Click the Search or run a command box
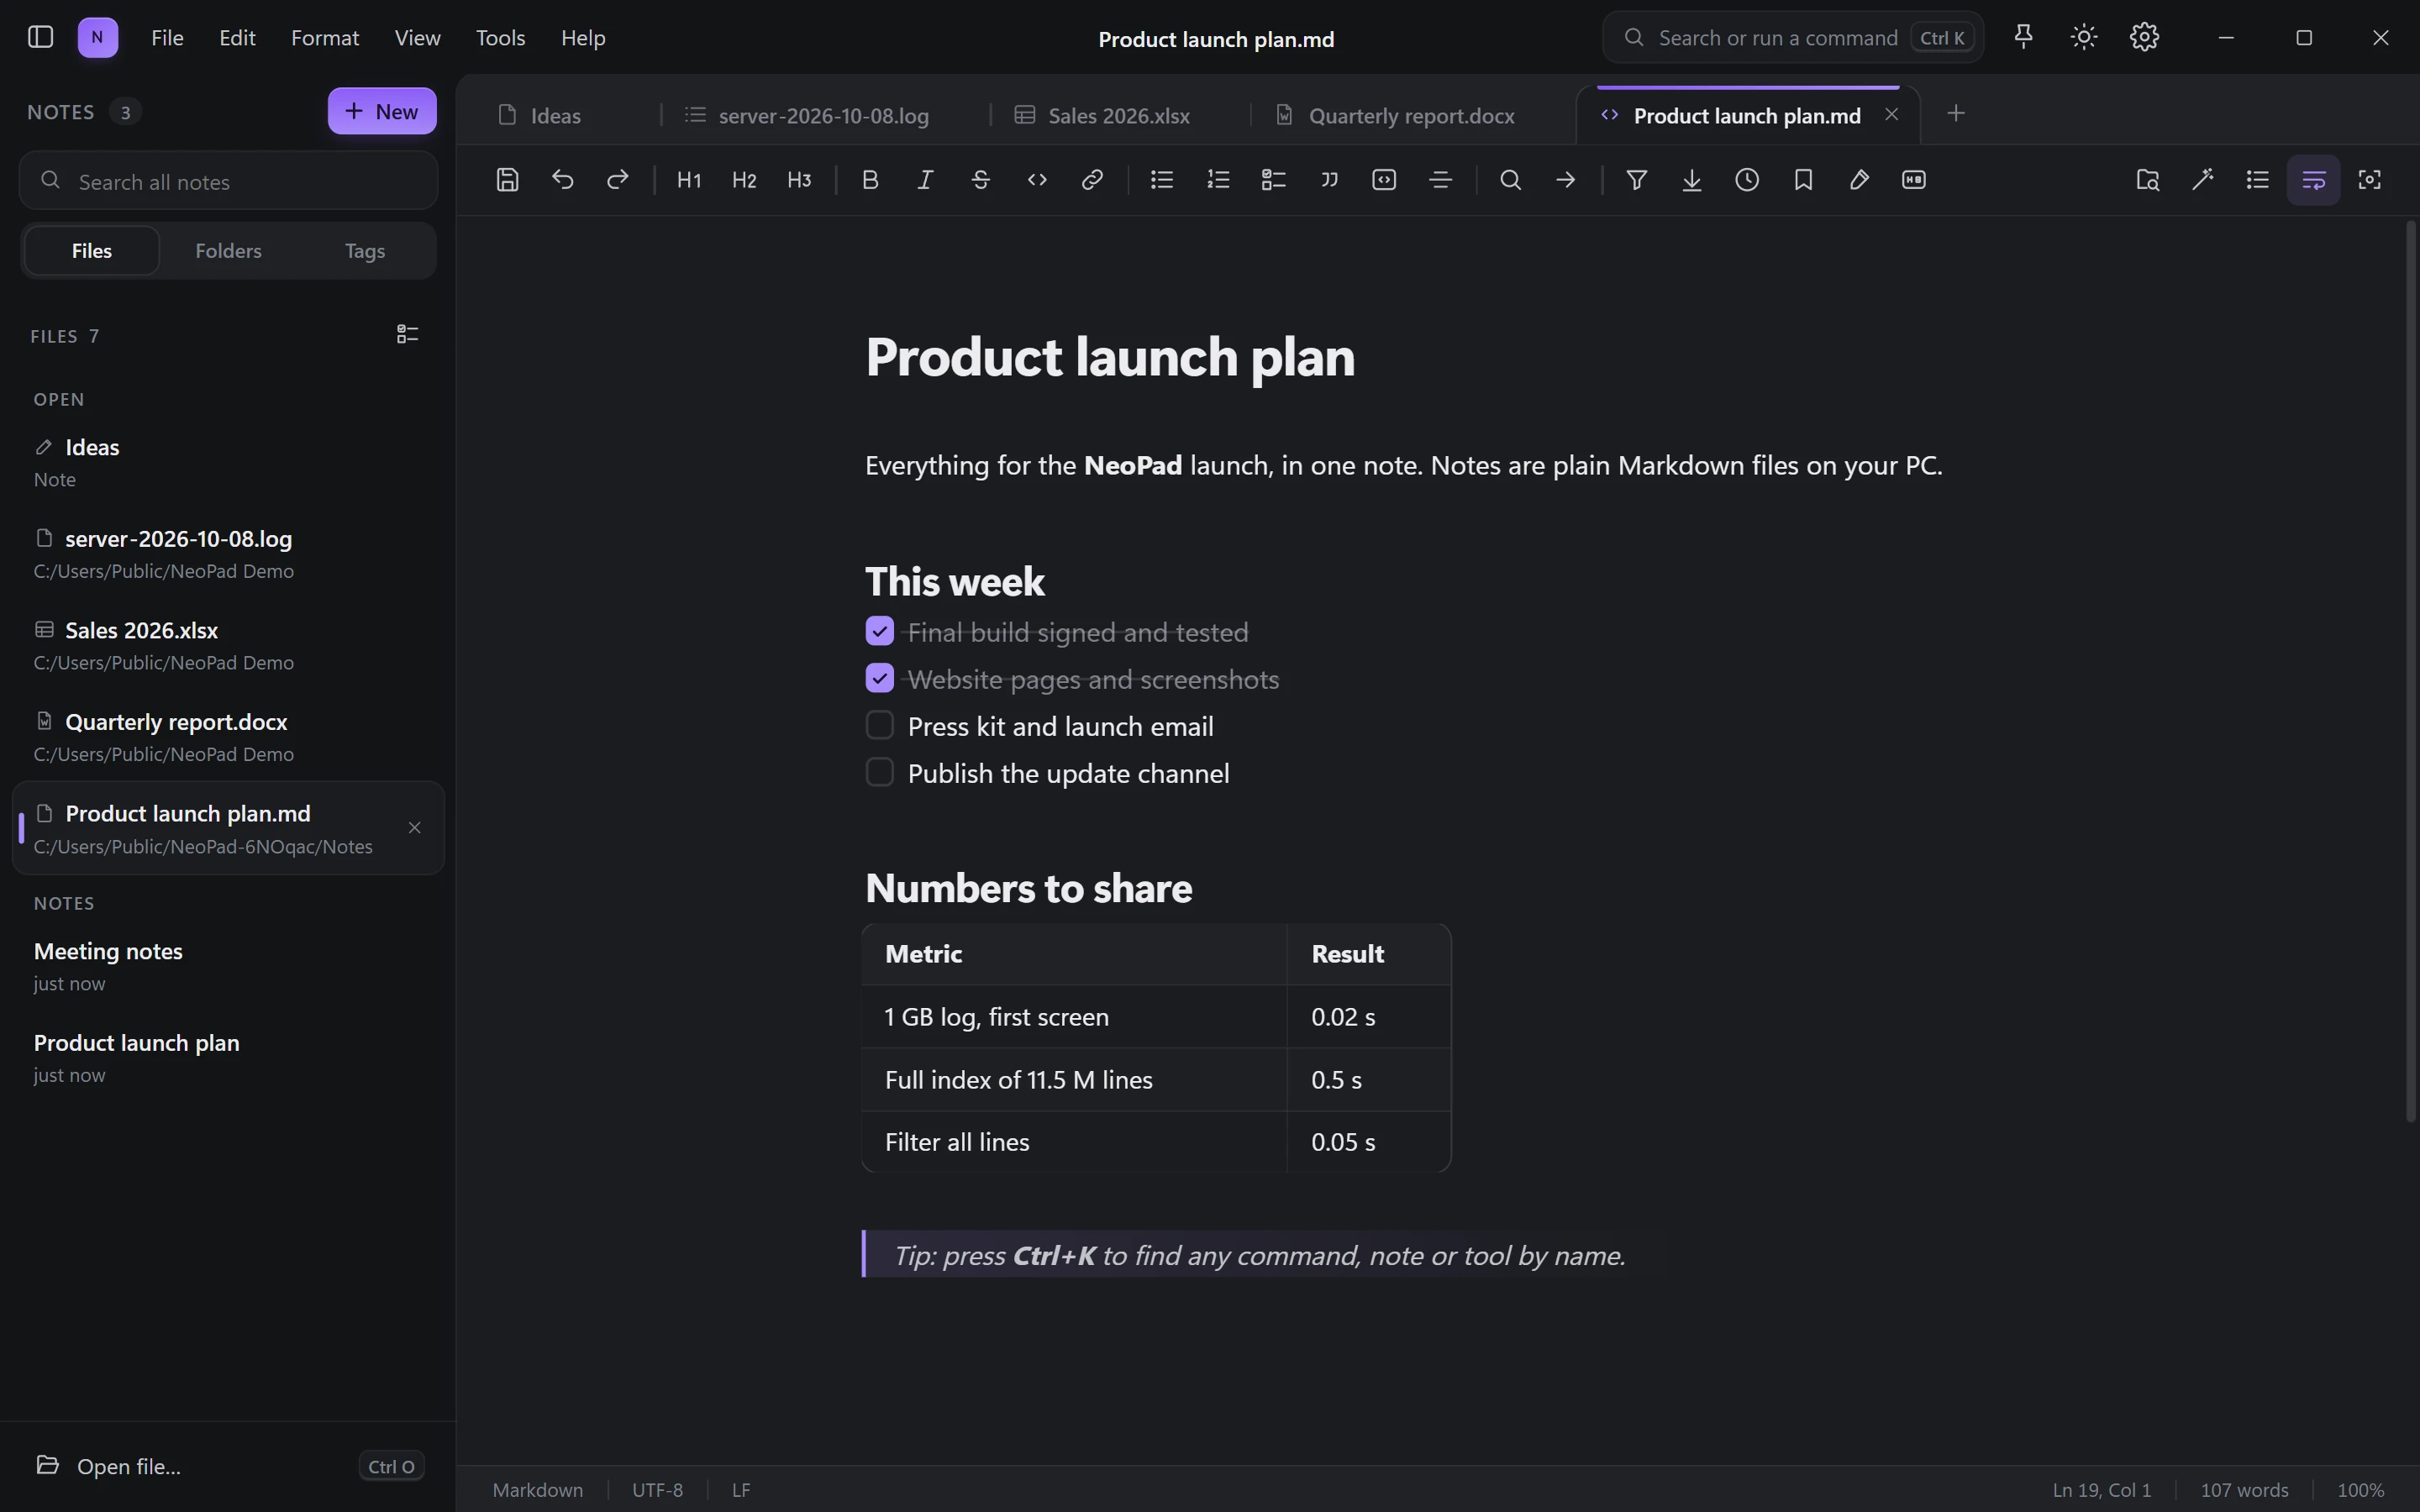The height and width of the screenshot is (1512, 2420). point(1793,38)
